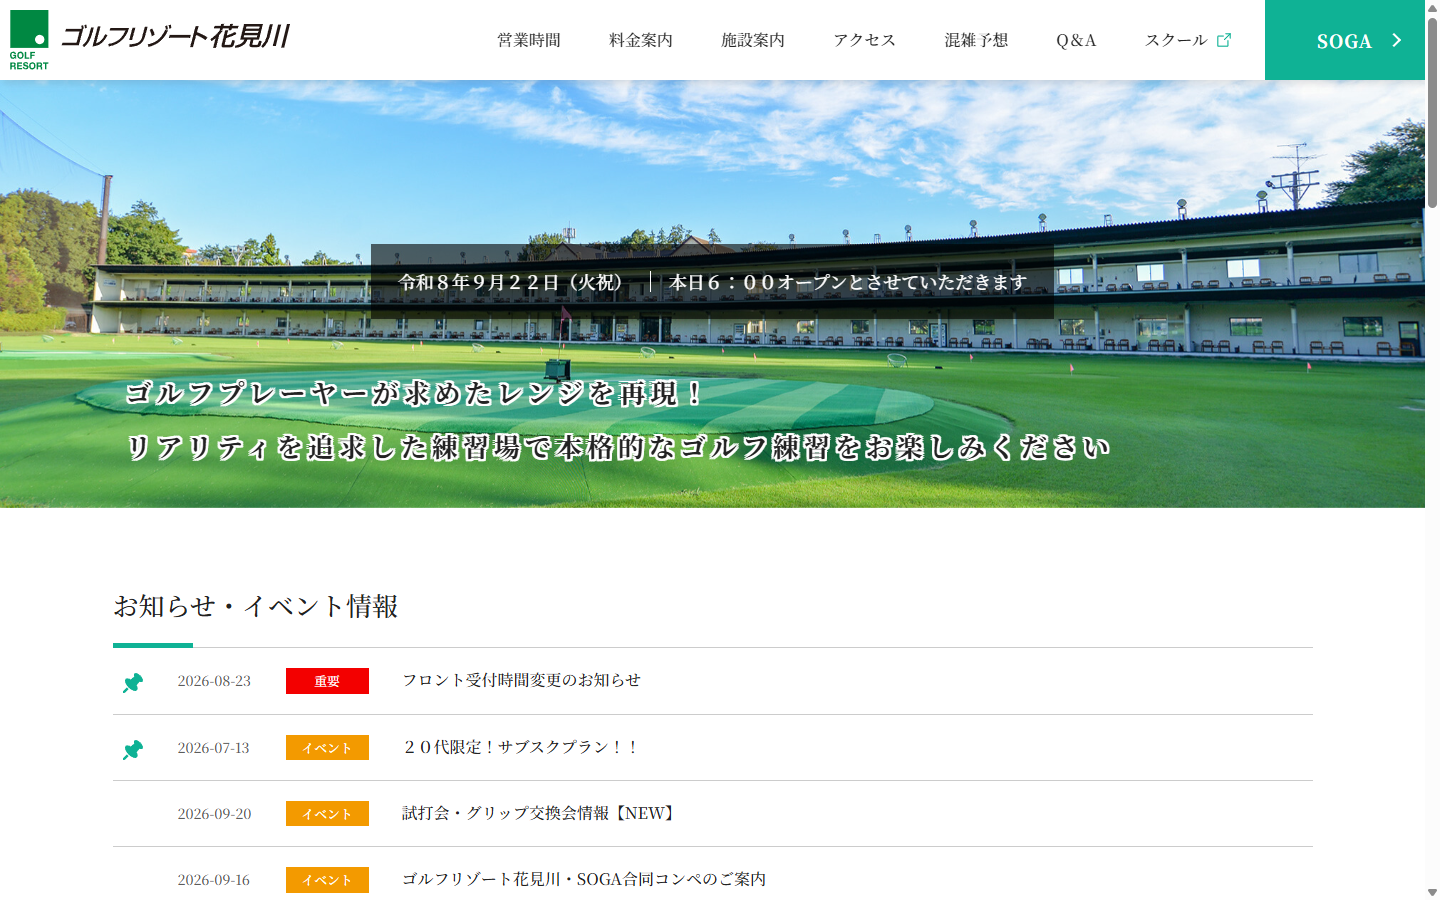Click the ゴルフプレーヤーが求めたレンジを再現！ hero text
The image size is (1440, 900).
tap(416, 393)
